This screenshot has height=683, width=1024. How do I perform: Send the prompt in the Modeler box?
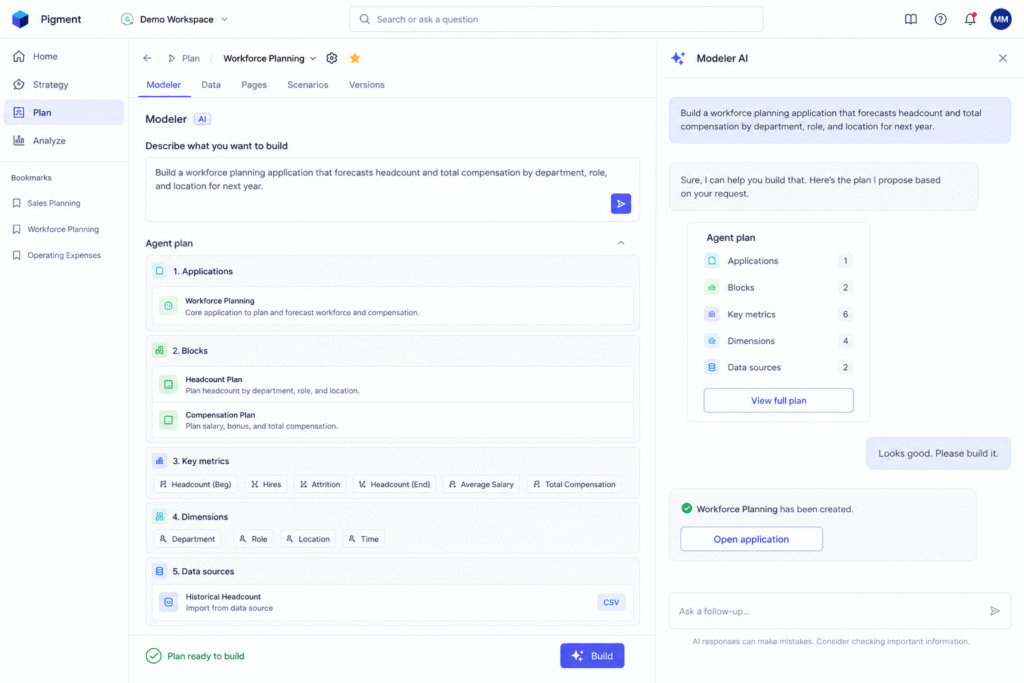coord(620,204)
